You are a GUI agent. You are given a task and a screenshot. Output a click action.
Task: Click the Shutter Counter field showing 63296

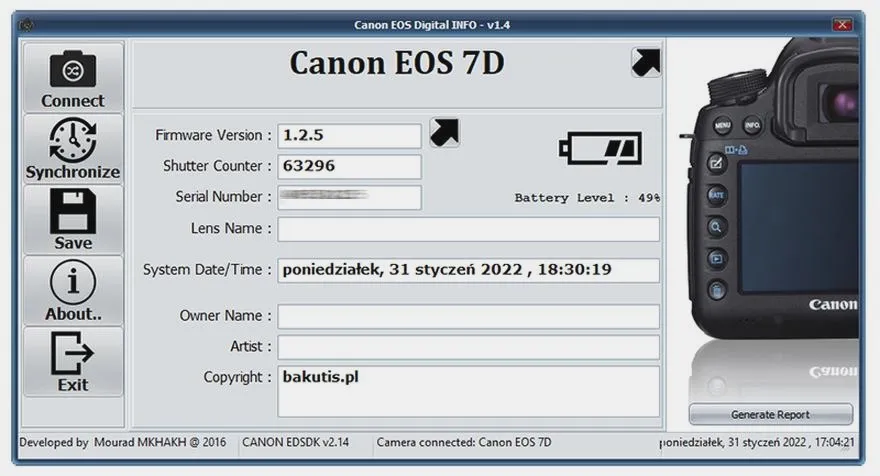point(349,167)
